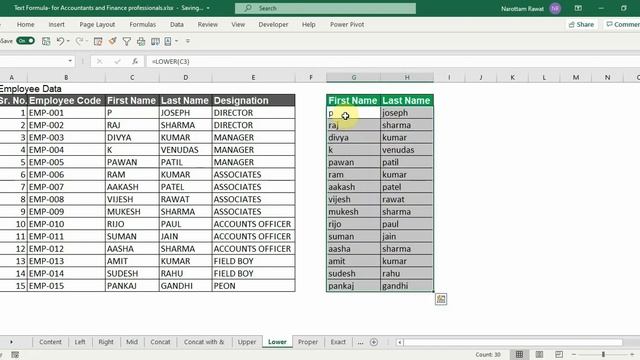Click the page icon before the toolbar arrow

point(168,41)
